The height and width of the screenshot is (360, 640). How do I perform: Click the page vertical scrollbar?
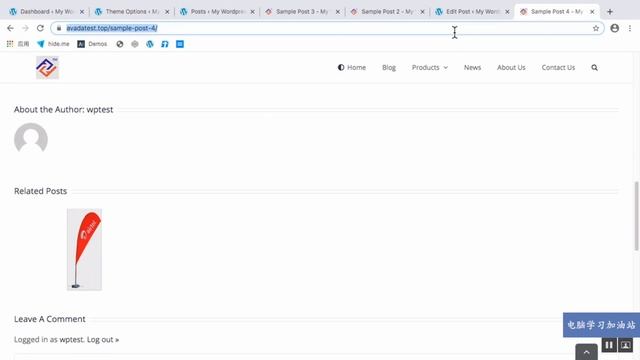click(x=636, y=216)
